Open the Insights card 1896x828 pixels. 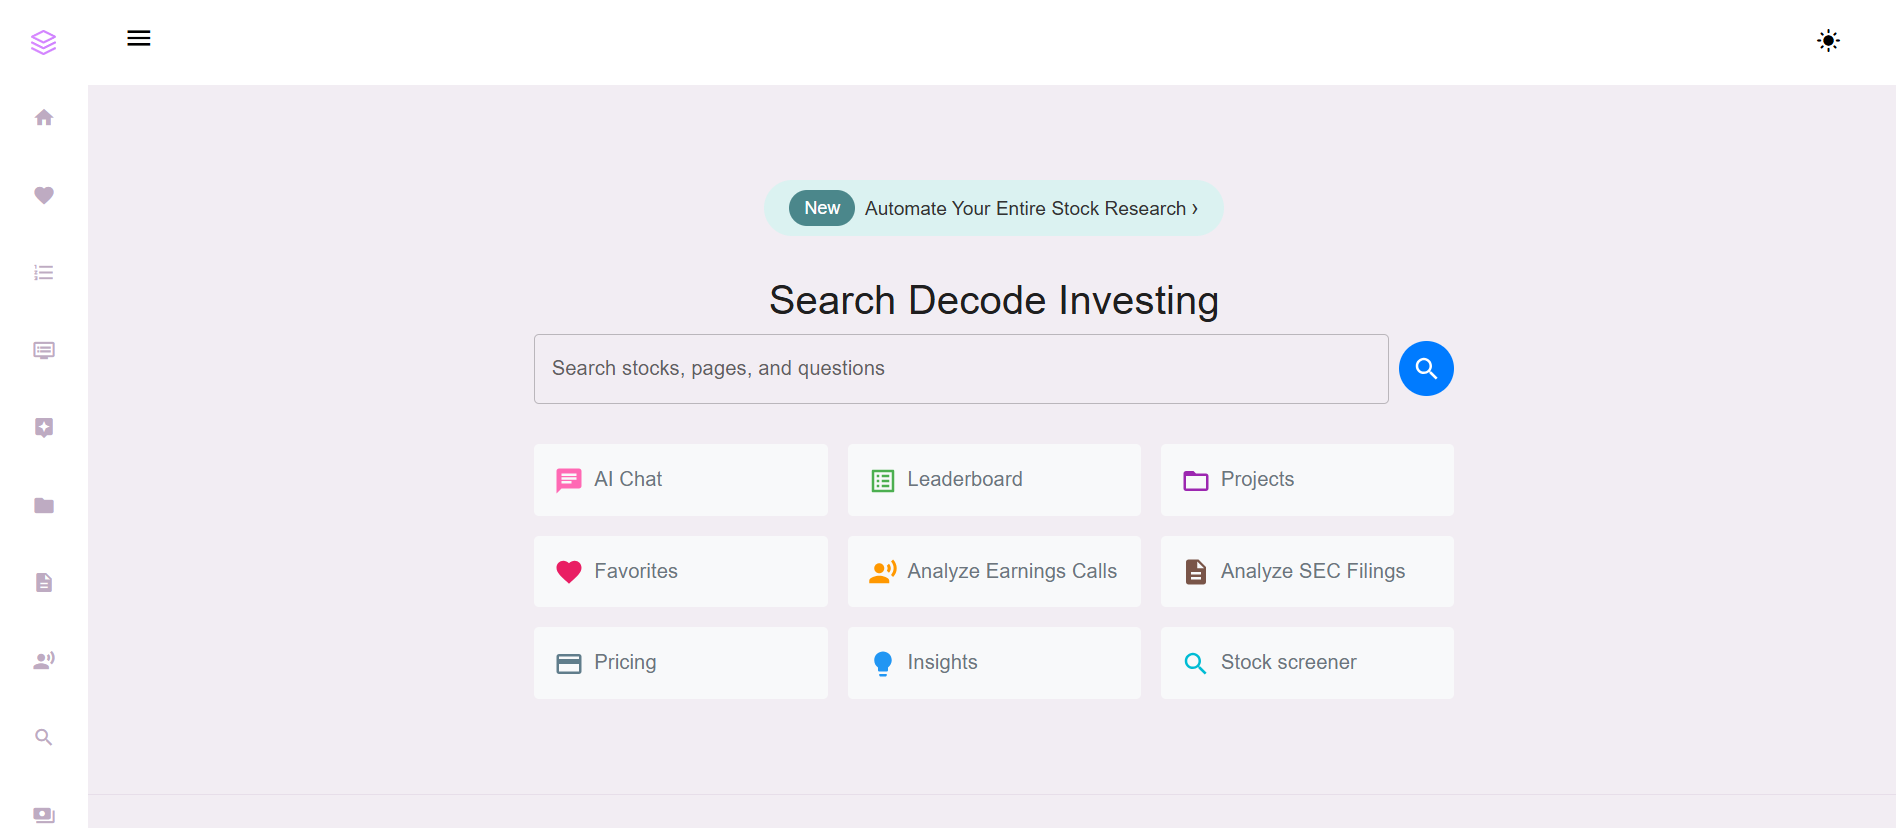tap(994, 663)
